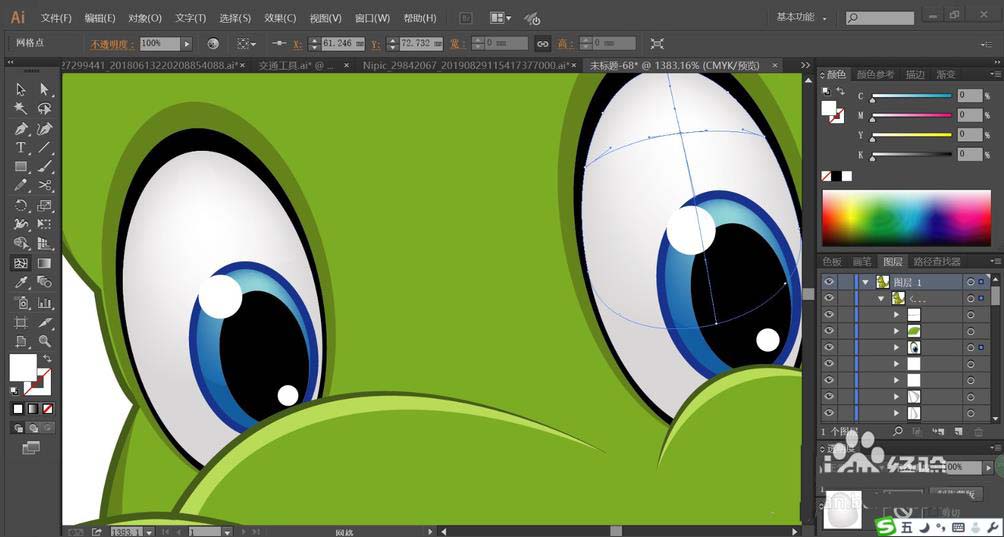This screenshot has width=1004, height=537.
Task: Enable Color fill mode button in toolbox
Action: [x=18, y=408]
